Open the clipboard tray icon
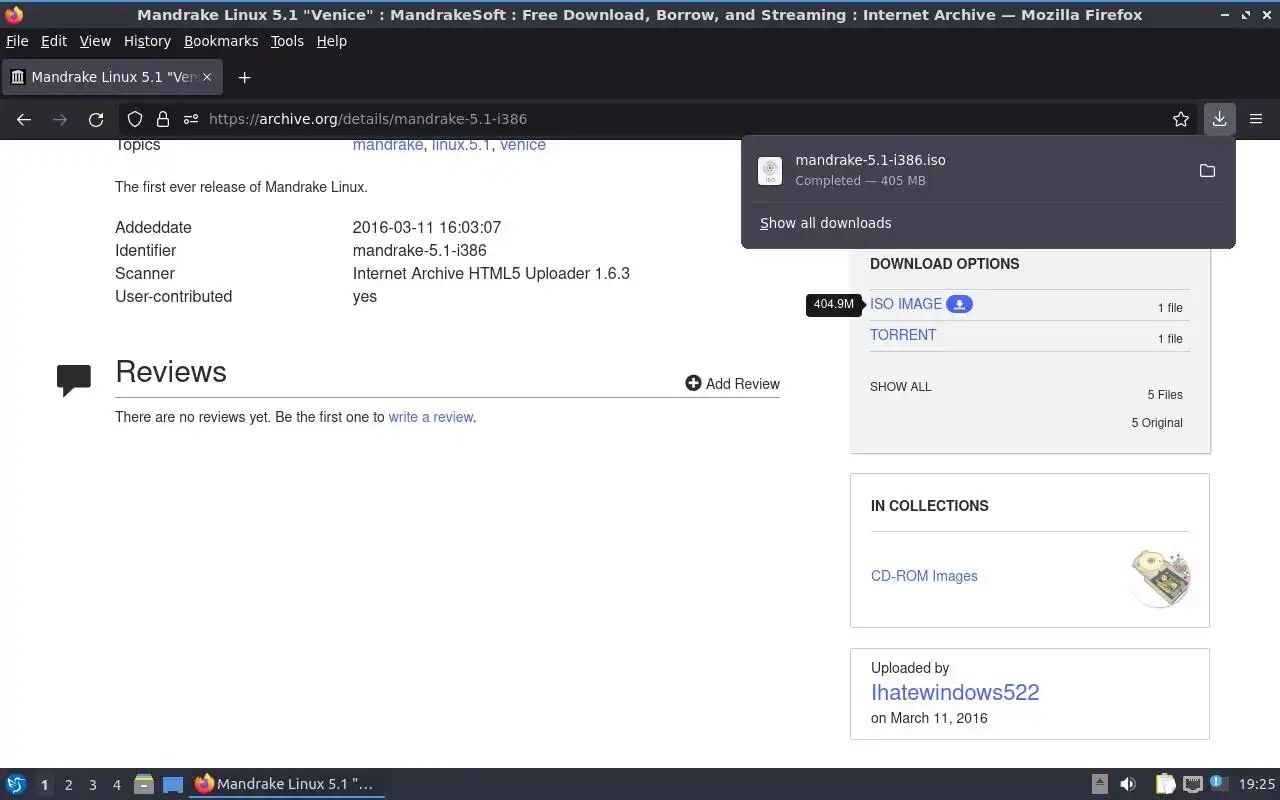 pyautogui.click(x=1165, y=784)
